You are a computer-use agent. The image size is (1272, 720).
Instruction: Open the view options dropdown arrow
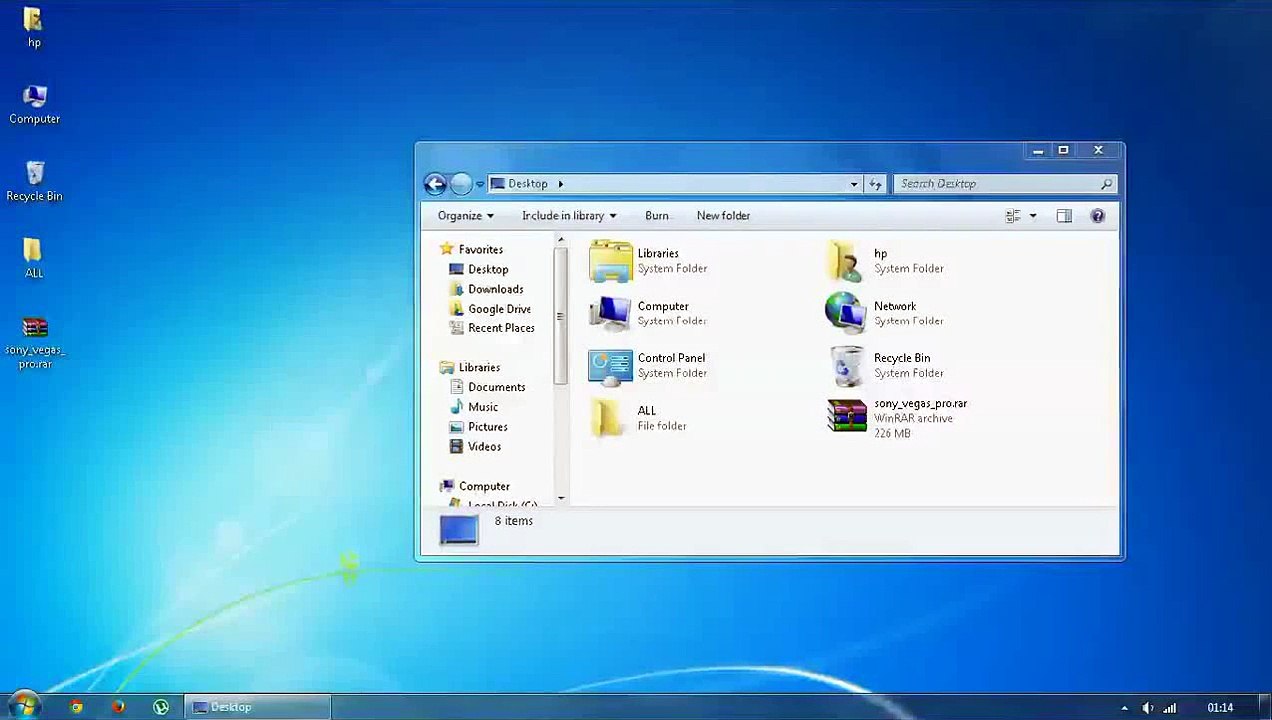pos(1033,216)
